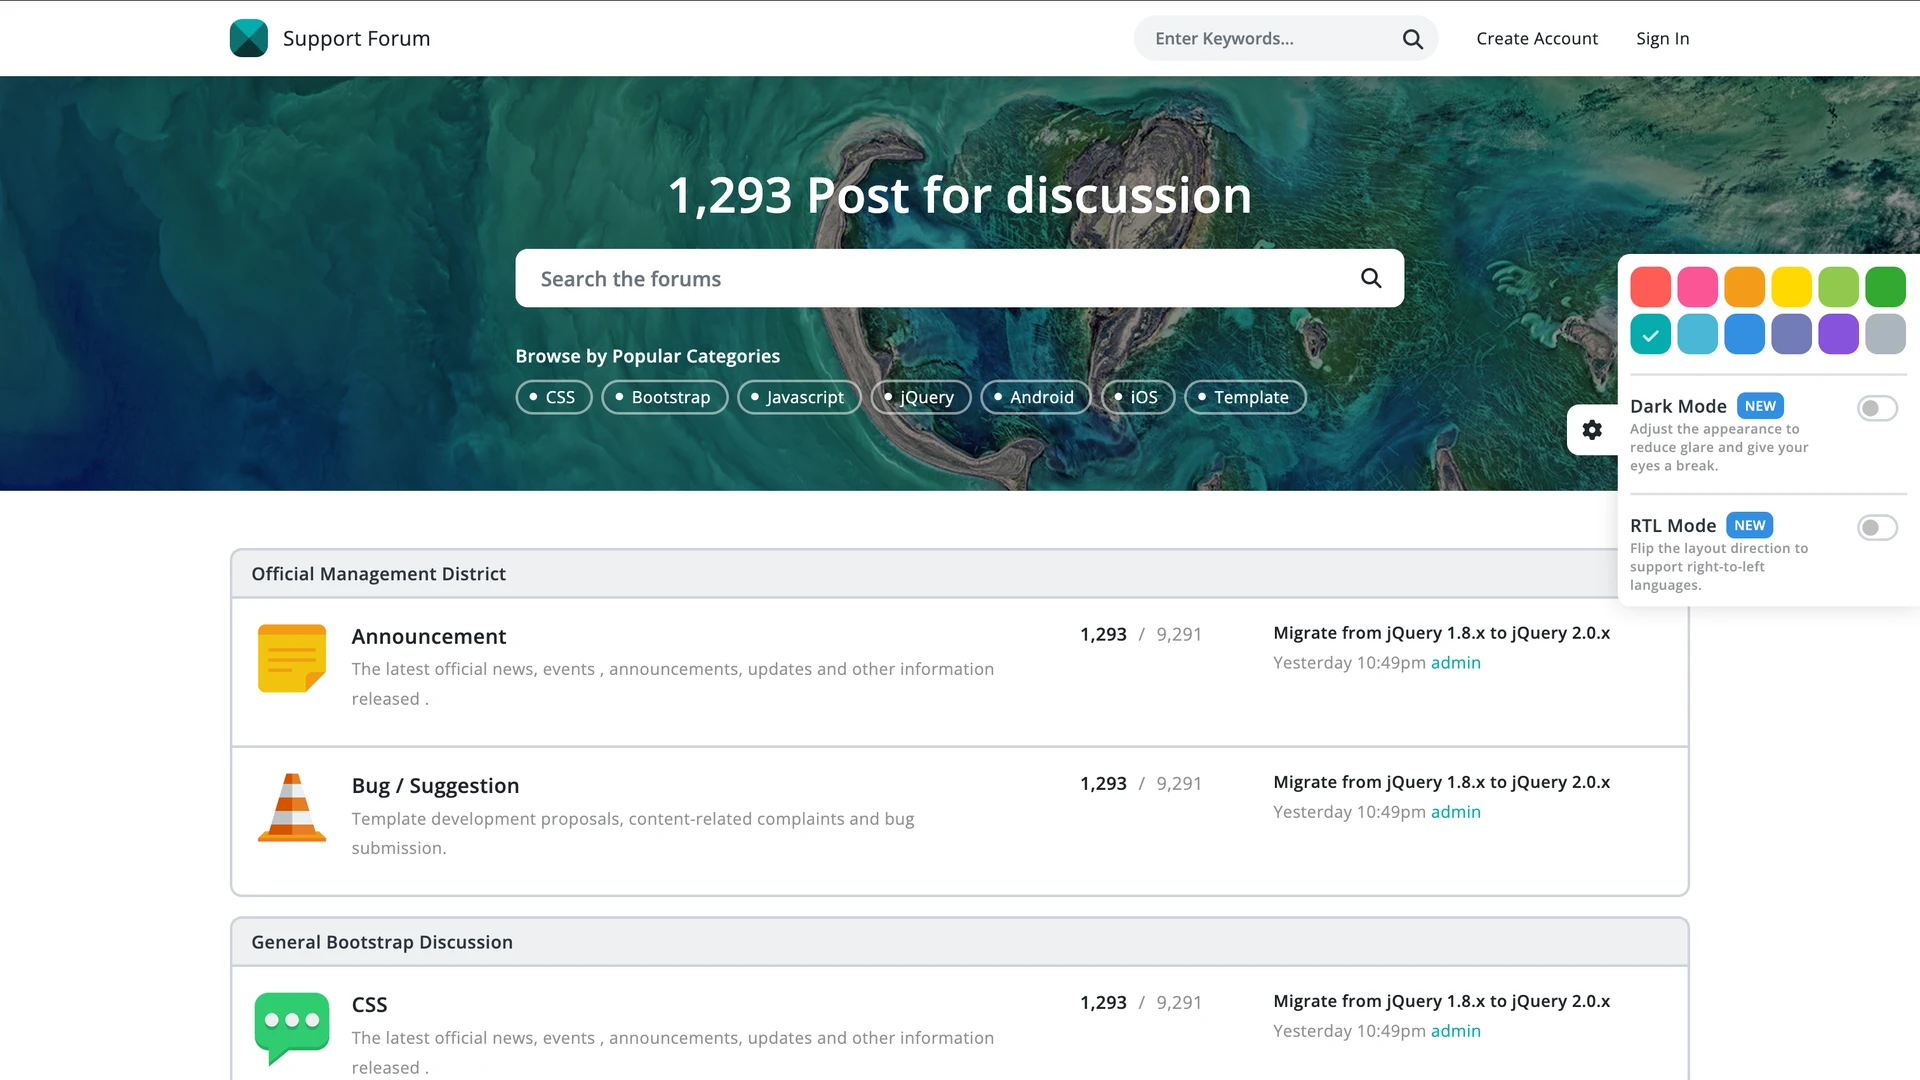Click the forum search magnifier icon
1920x1080 pixels.
coord(1371,278)
